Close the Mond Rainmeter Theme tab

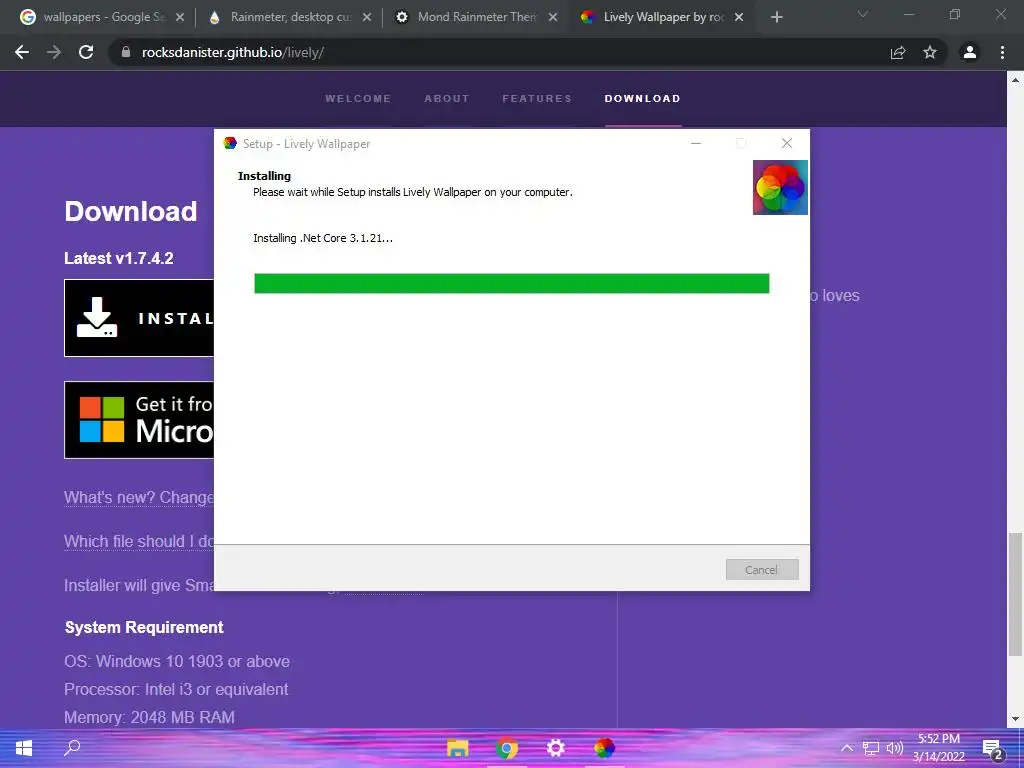[553, 17]
